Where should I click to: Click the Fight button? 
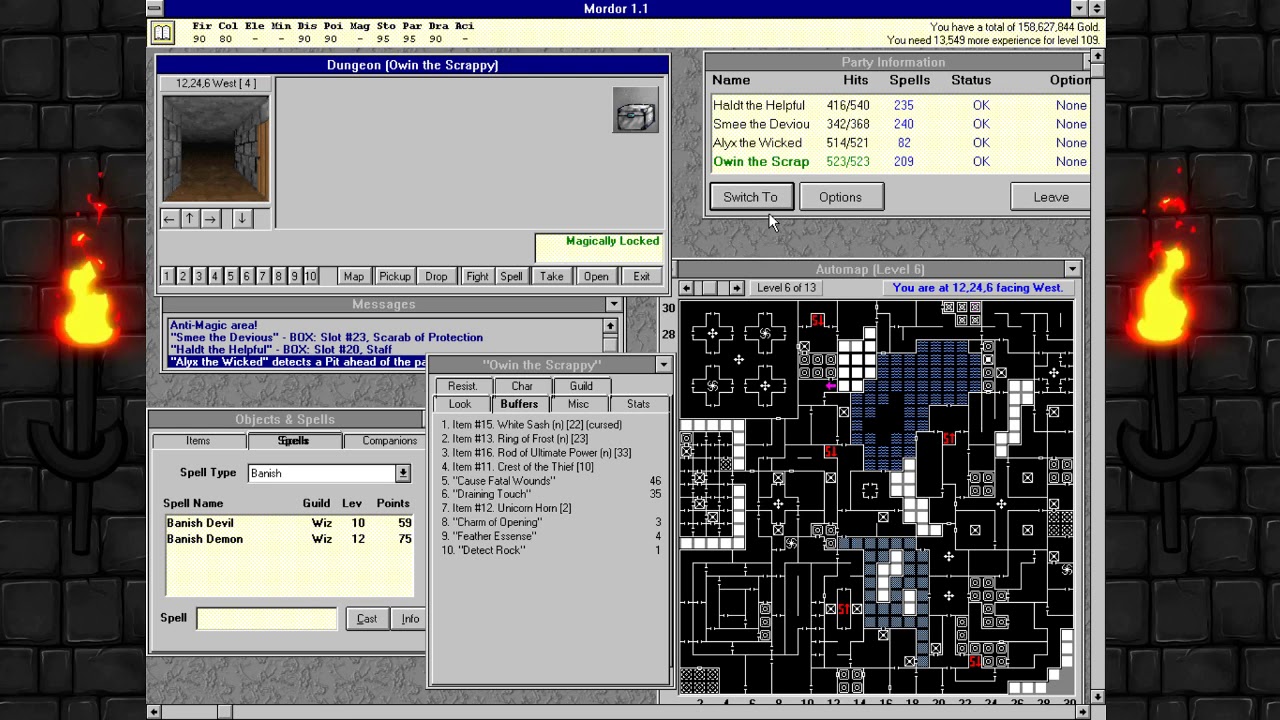(x=477, y=277)
